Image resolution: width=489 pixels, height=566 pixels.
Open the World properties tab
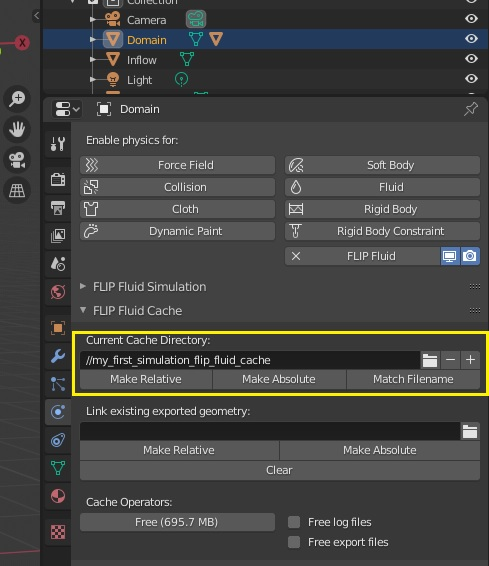coord(58,292)
